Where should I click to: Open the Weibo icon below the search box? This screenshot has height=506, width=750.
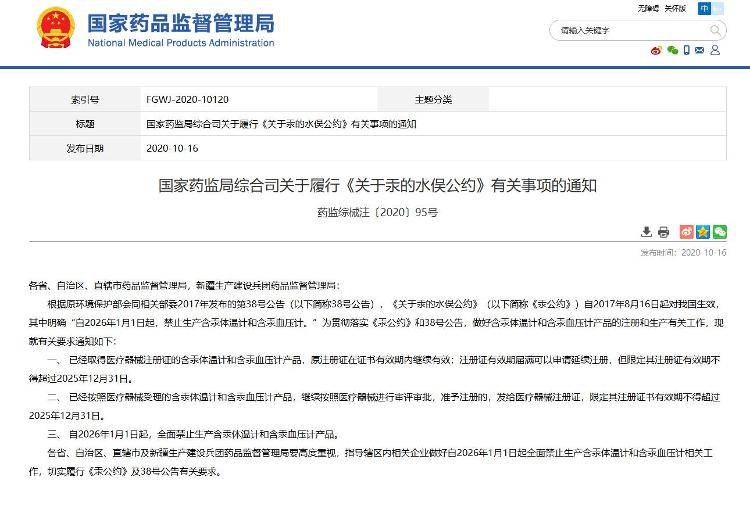tap(656, 50)
